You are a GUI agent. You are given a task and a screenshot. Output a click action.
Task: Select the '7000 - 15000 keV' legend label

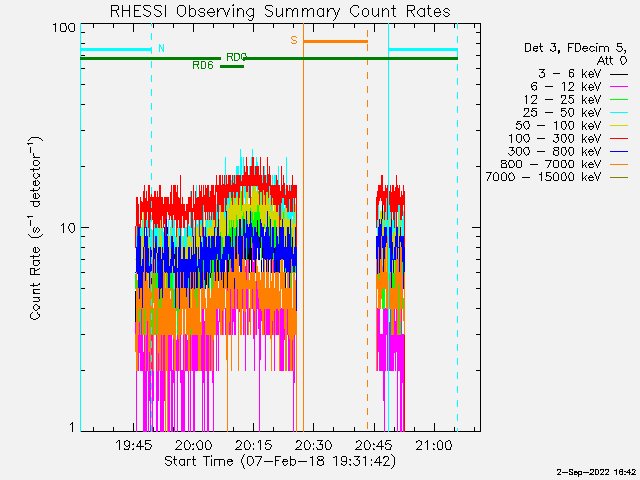544,177
